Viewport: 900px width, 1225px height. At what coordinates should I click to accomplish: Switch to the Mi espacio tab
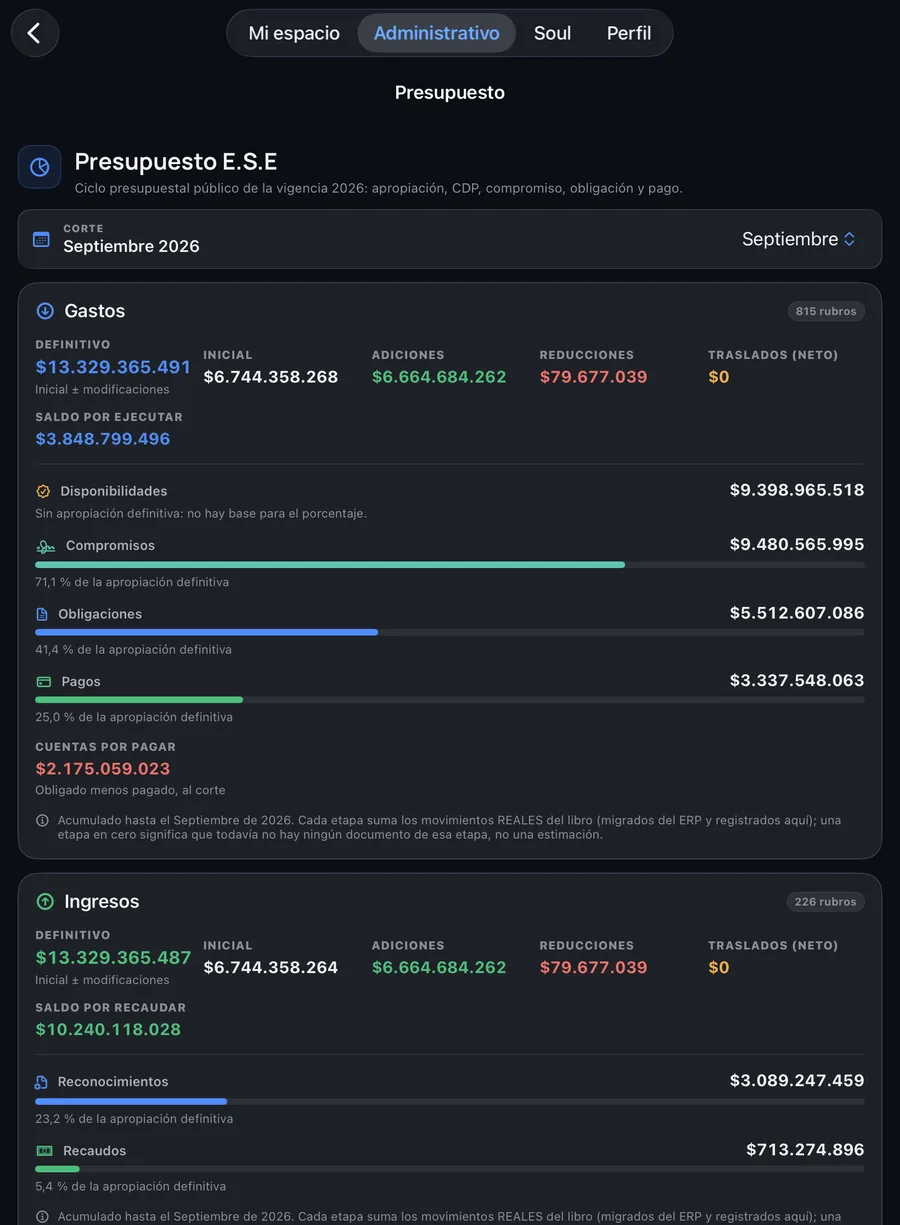[x=294, y=33]
